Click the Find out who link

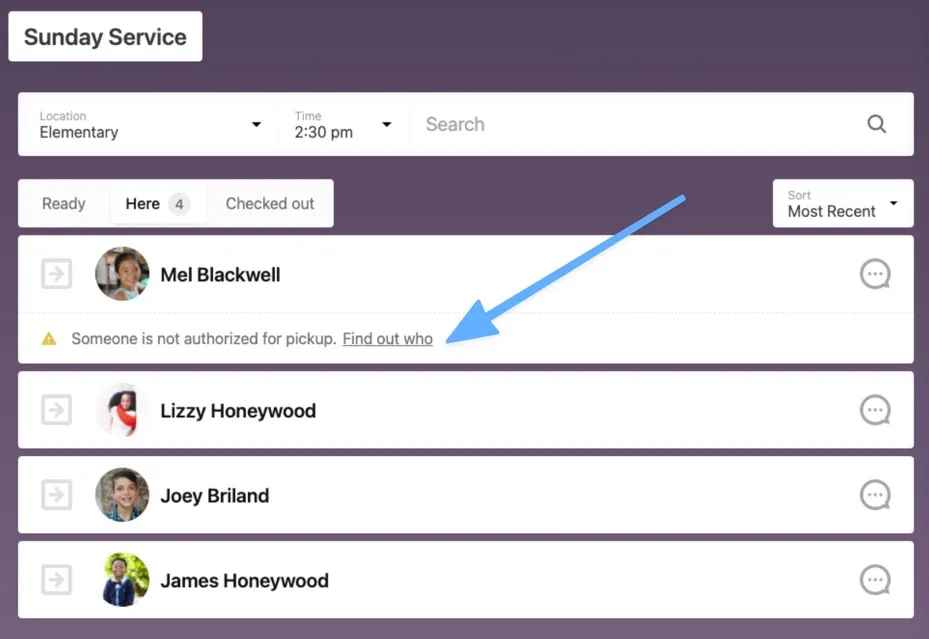pos(387,339)
